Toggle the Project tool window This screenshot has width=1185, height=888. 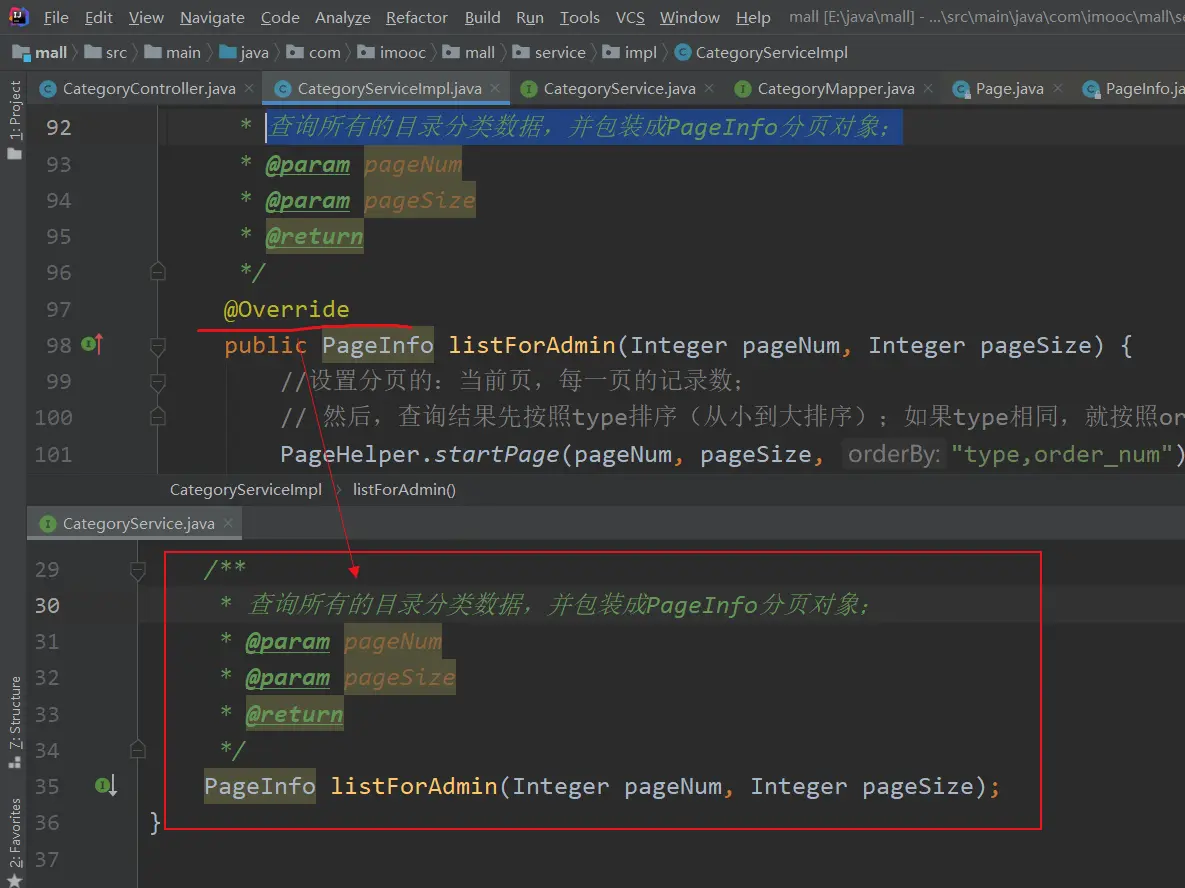(14, 120)
